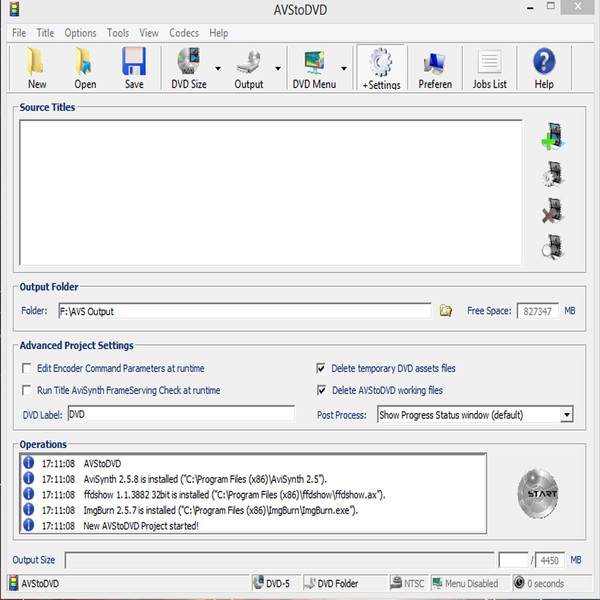The height and width of the screenshot is (600, 600).
Task: Open the Jobs List
Action: pos(489,68)
